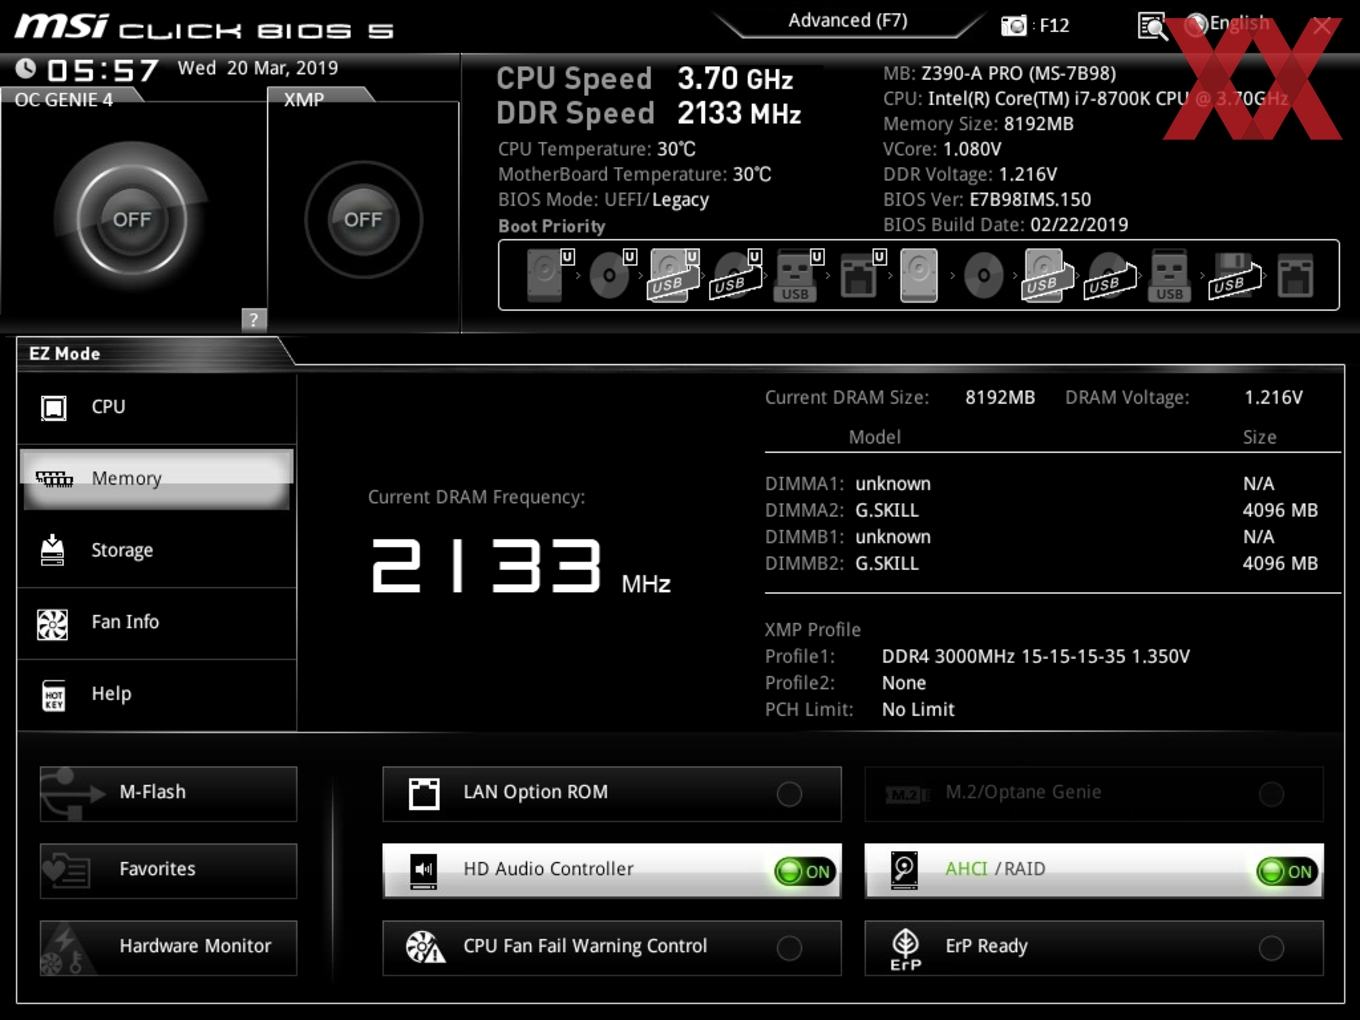This screenshot has width=1360, height=1020.
Task: Take a screenshot with the F12 camera icon
Action: coord(1014,25)
